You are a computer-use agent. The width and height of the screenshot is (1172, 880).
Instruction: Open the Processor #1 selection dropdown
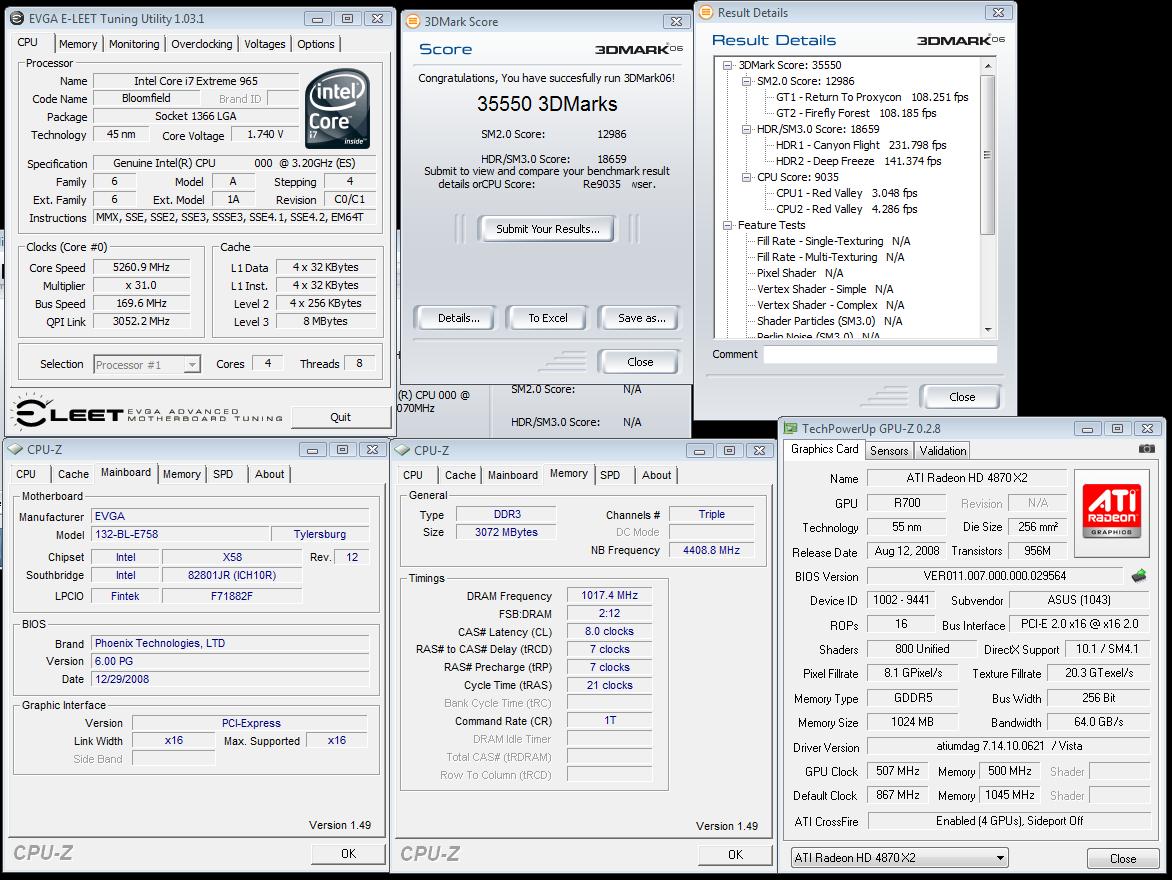tap(192, 364)
